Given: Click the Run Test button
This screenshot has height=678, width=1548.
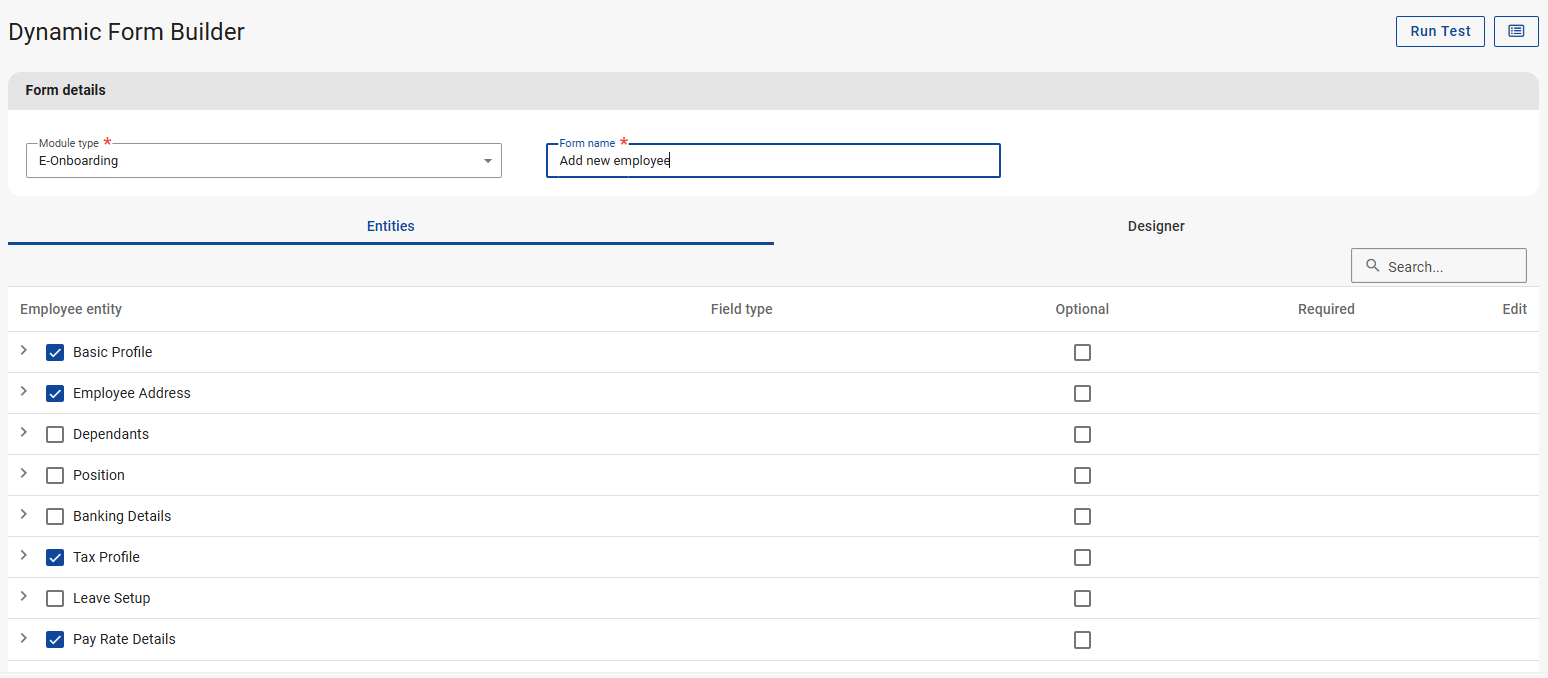Looking at the screenshot, I should [1440, 31].
